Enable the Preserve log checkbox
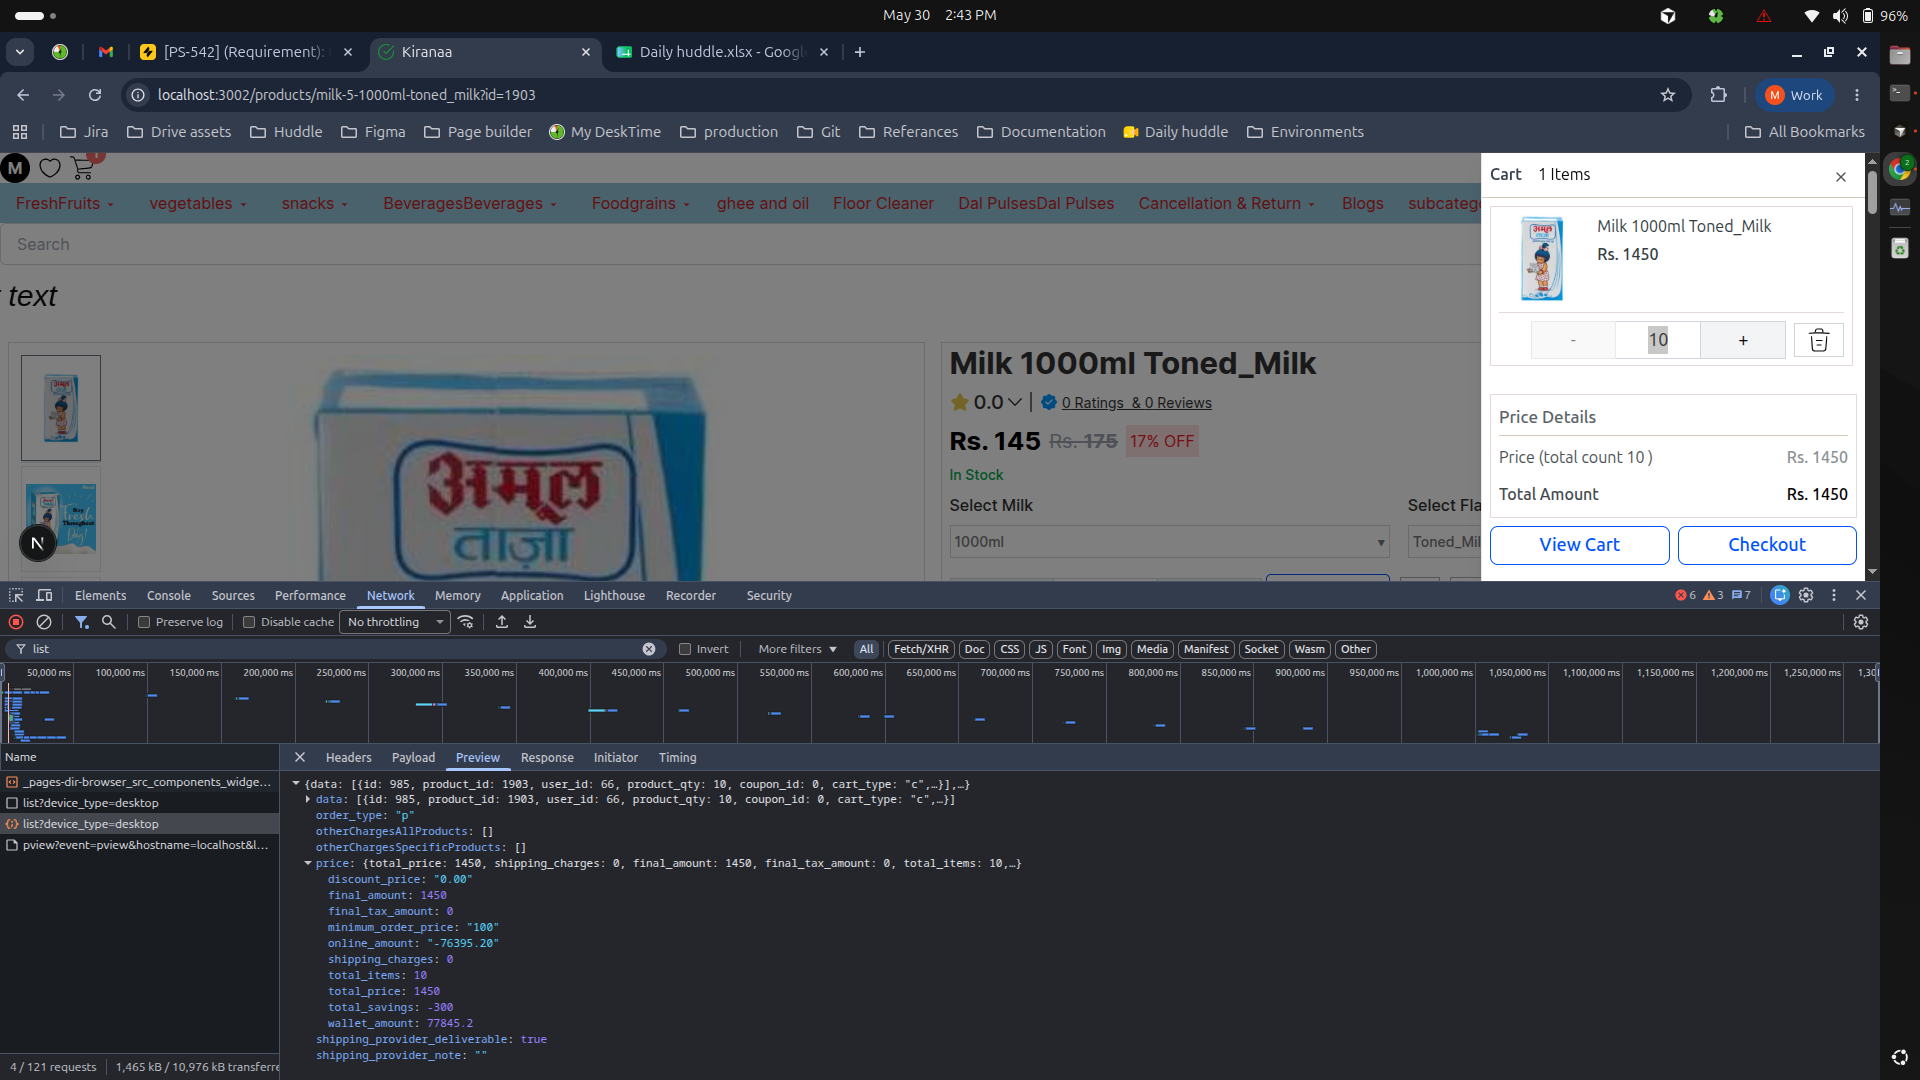The width and height of the screenshot is (1920, 1080). [x=144, y=622]
